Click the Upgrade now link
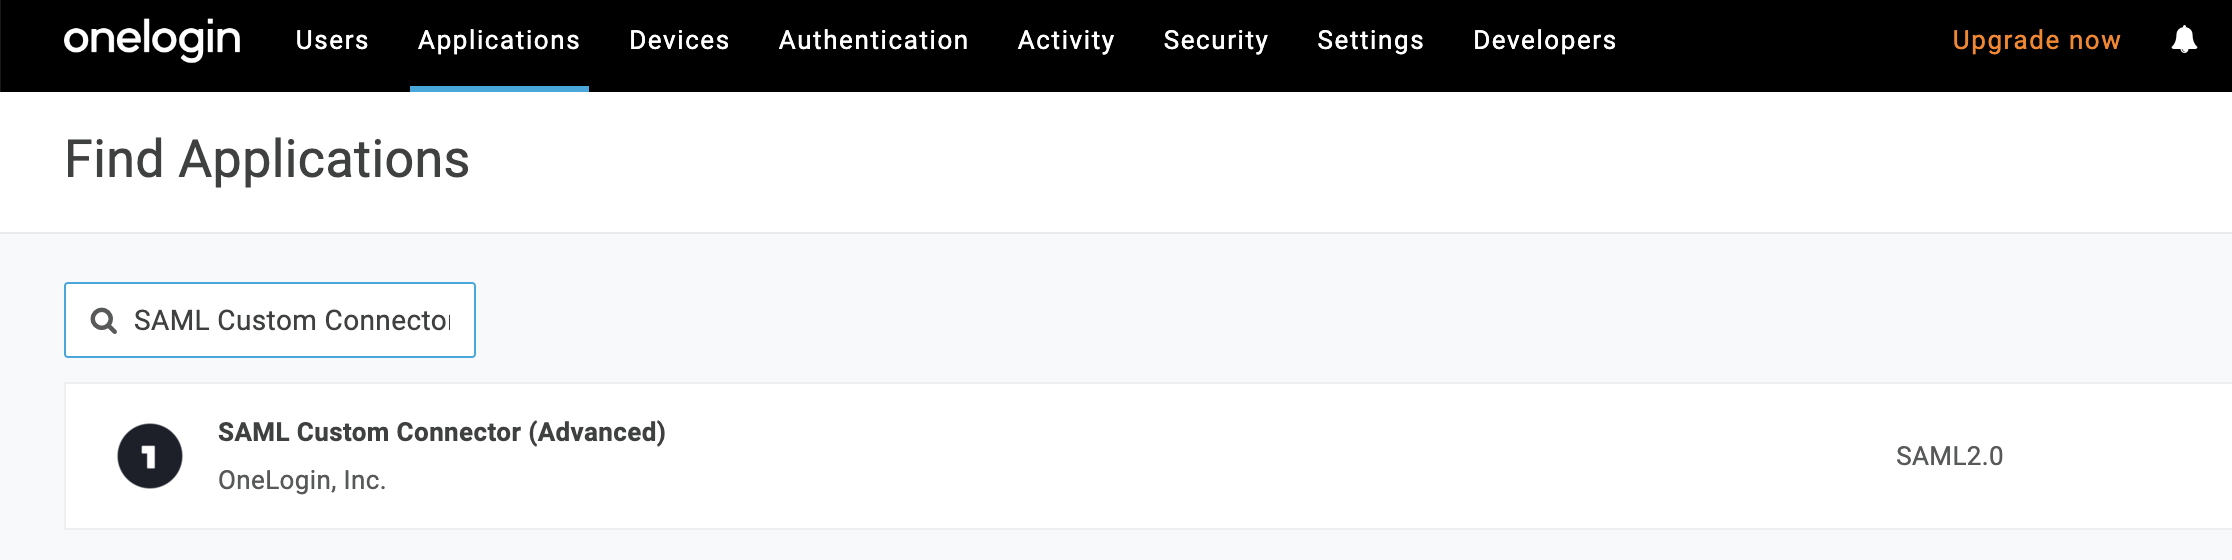This screenshot has width=2232, height=560. pos(2036,40)
